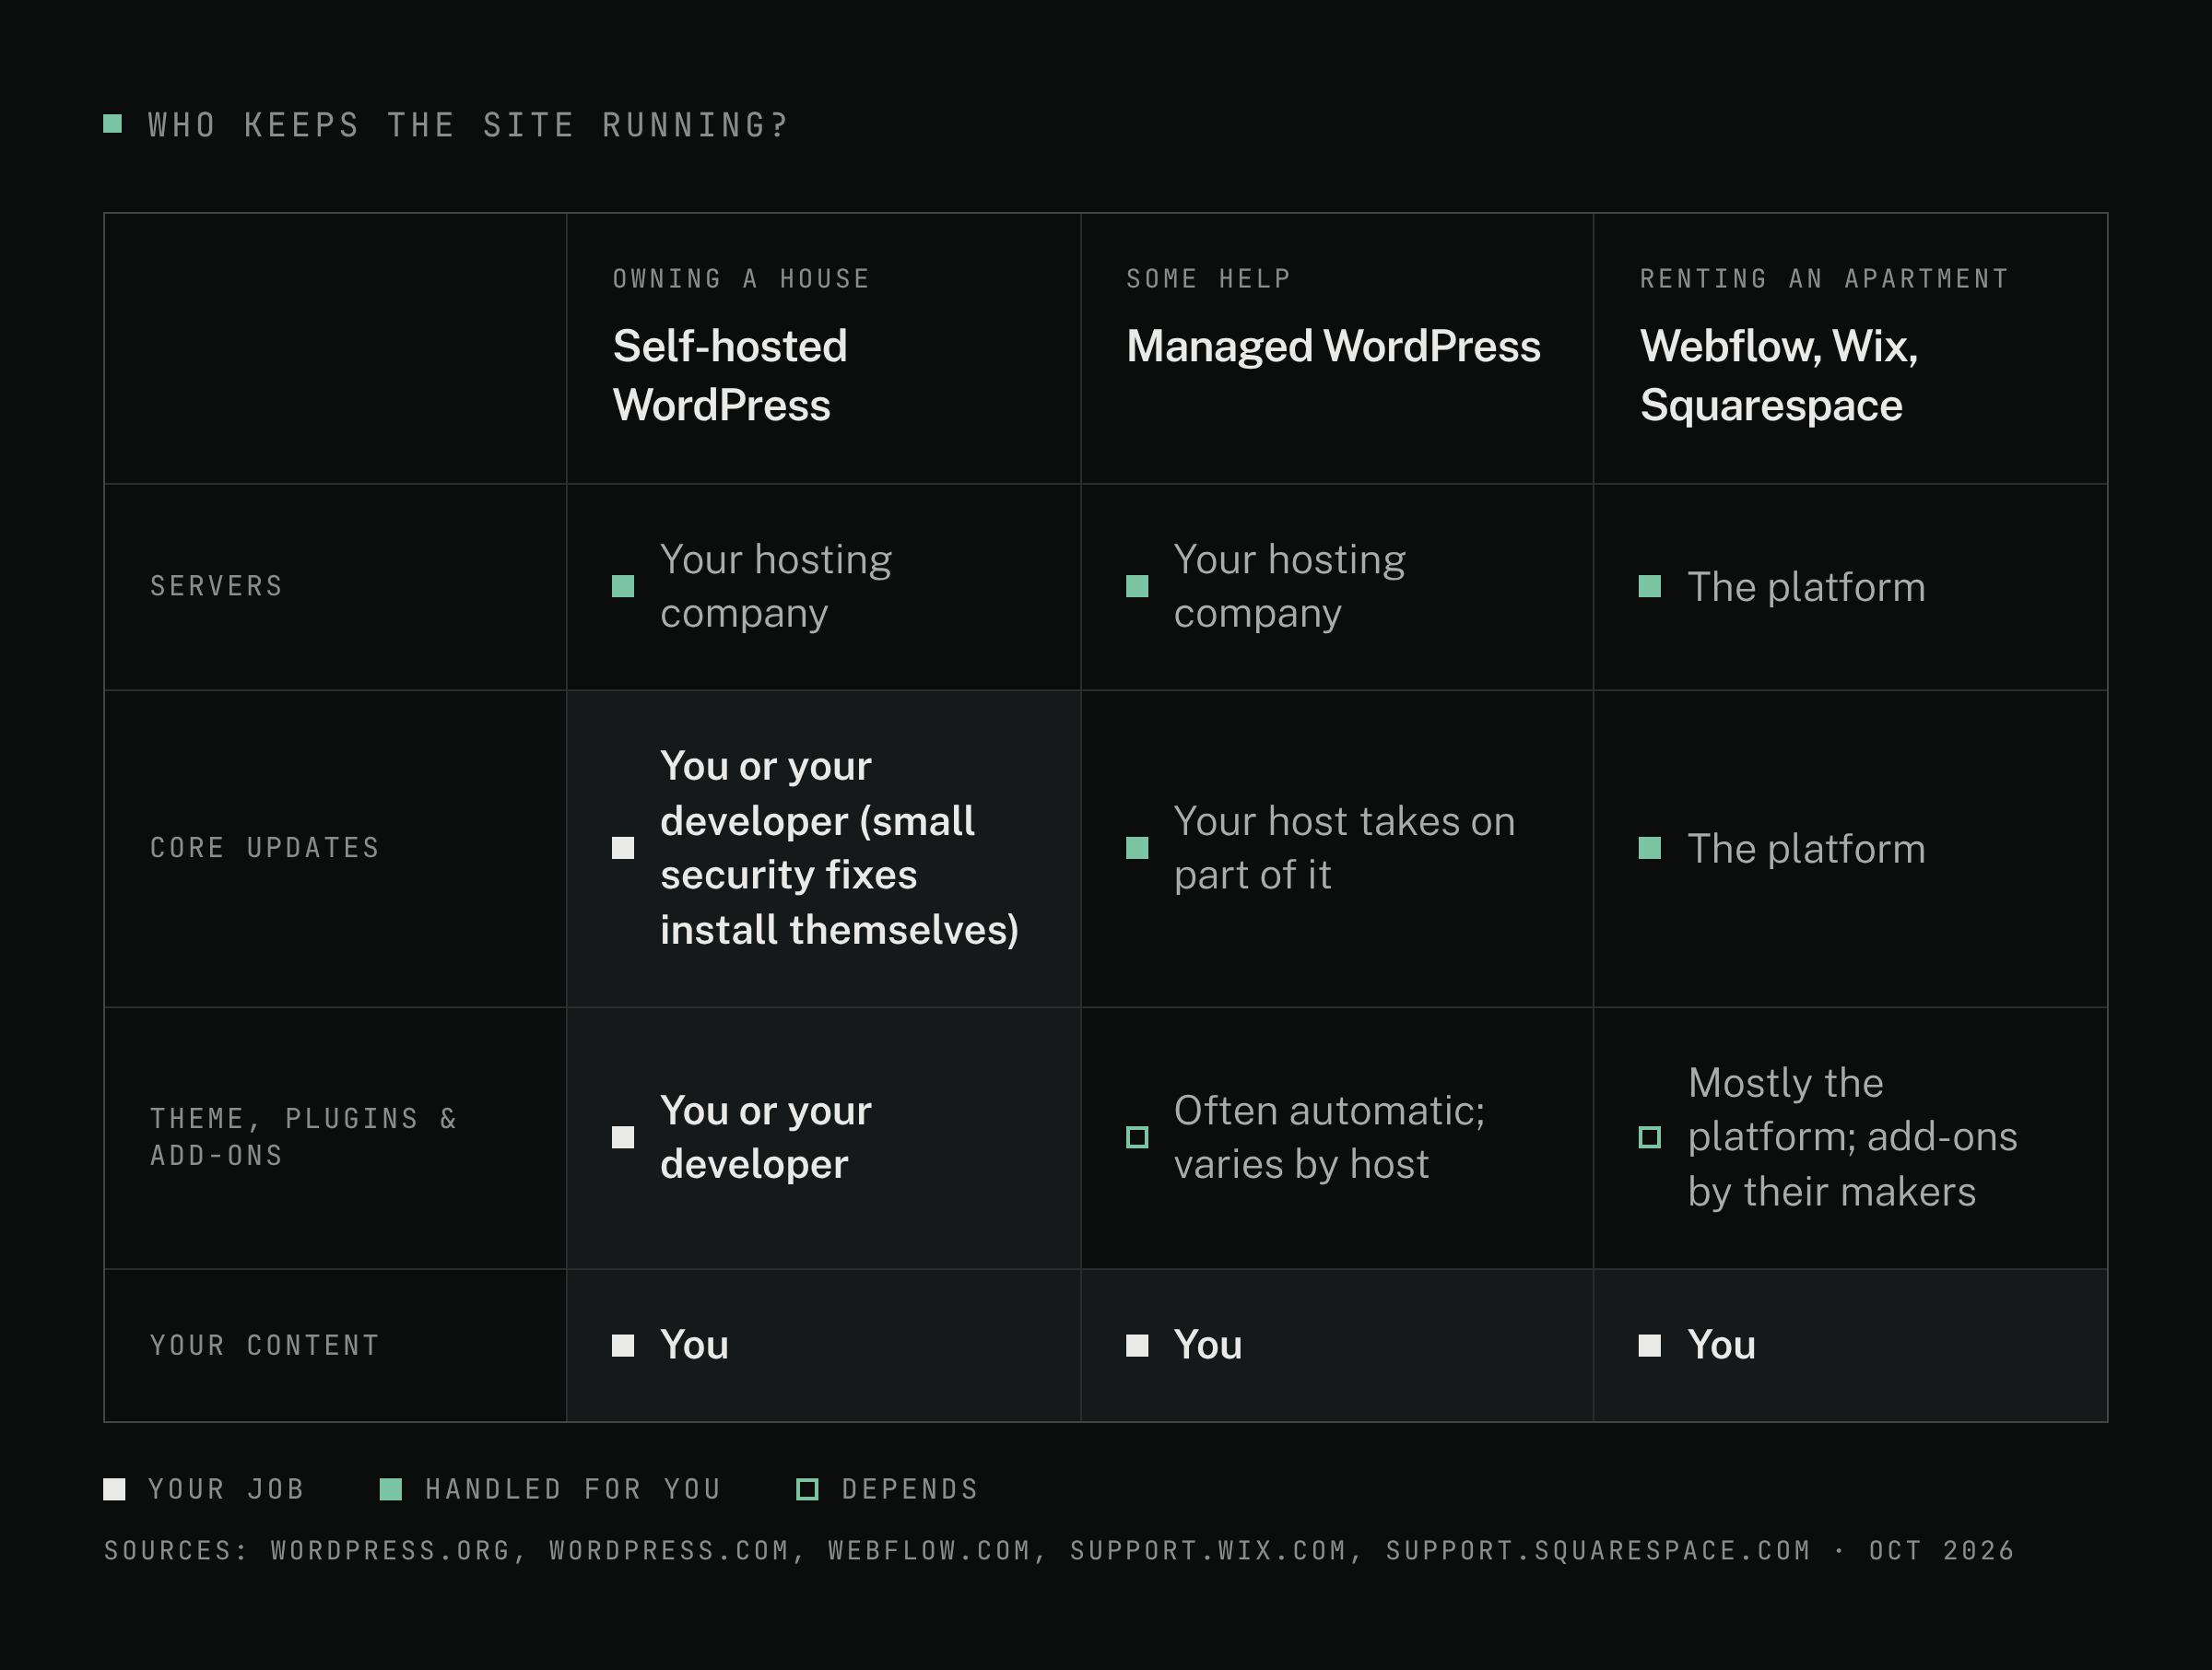Click the 'Servers' row label
The width and height of the screenshot is (2212, 1670).
217,586
